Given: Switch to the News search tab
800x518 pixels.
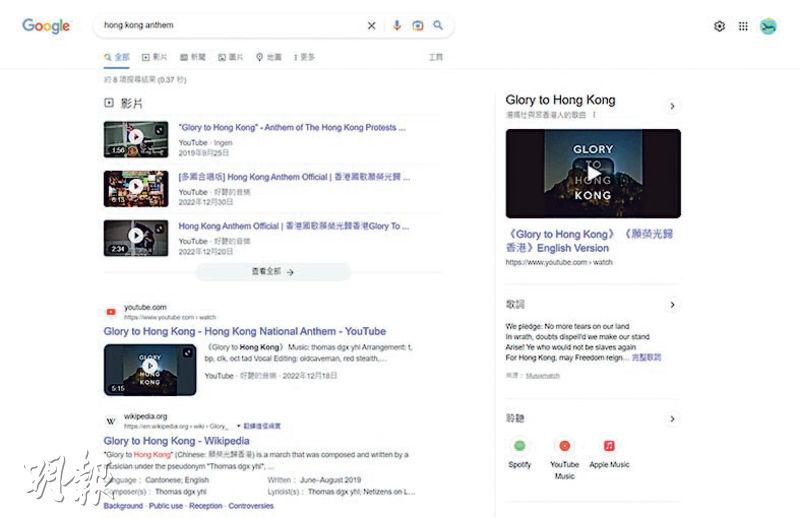Looking at the screenshot, I should [x=194, y=58].
